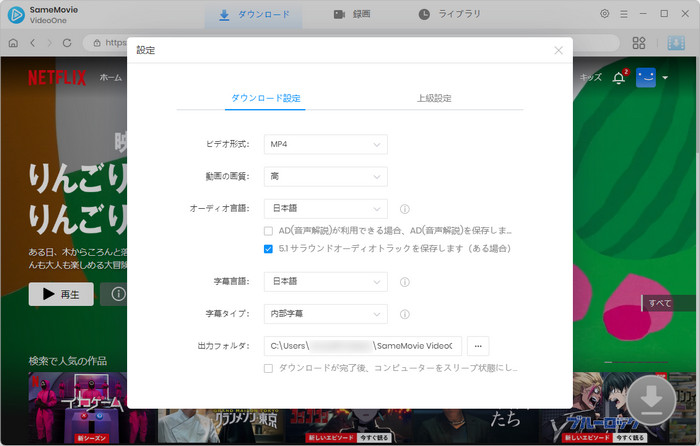Enable sleep after download completes checkbox

(x=269, y=368)
